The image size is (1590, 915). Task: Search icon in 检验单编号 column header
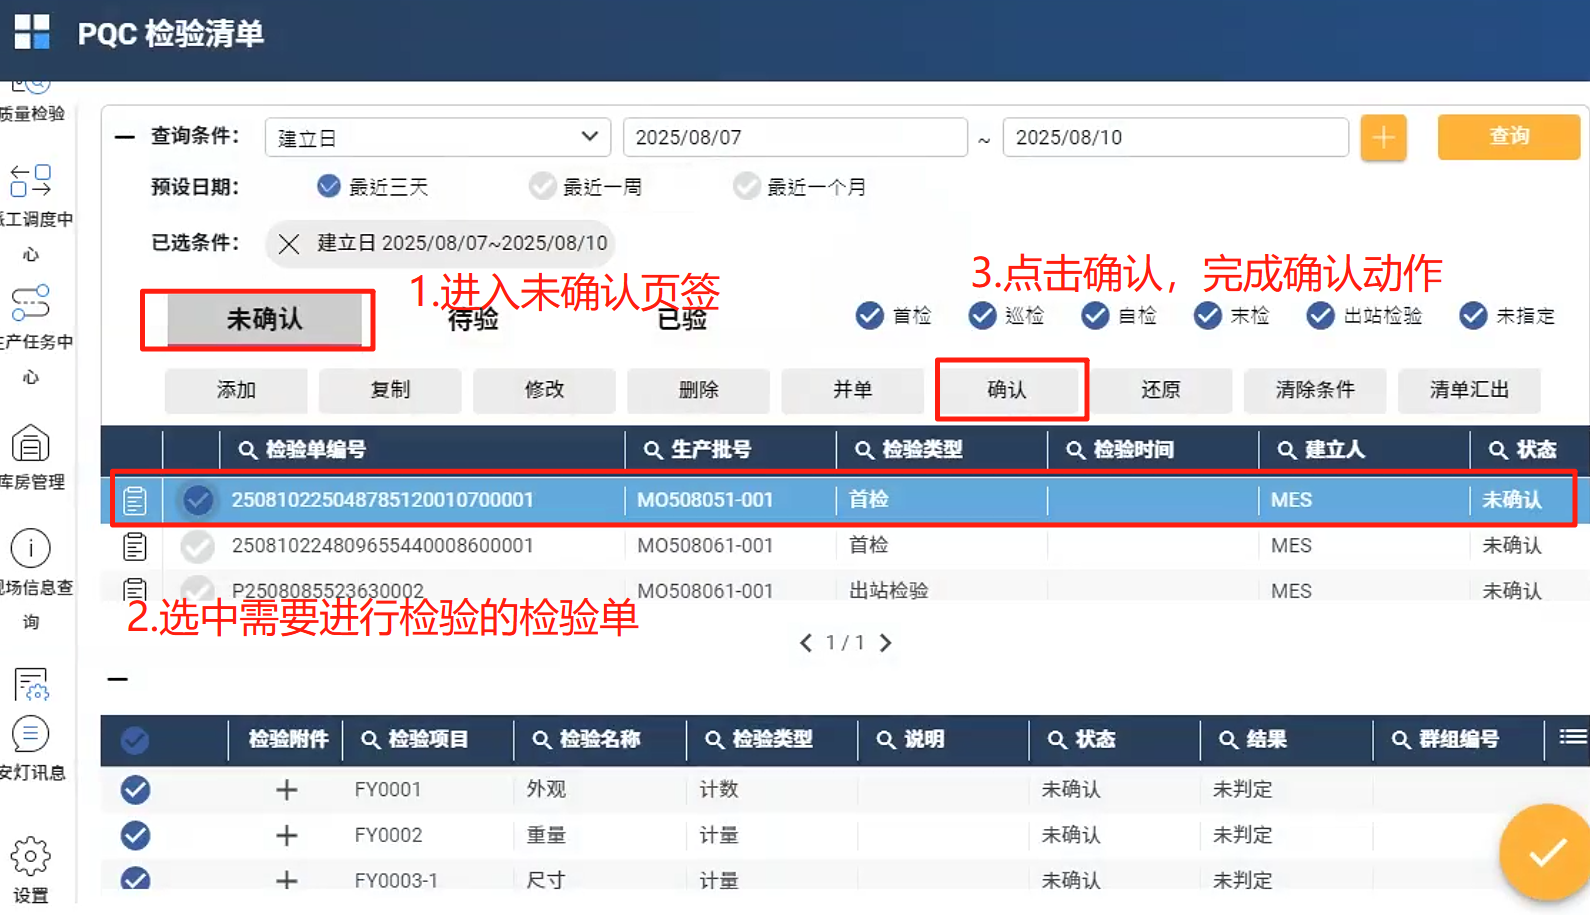click(247, 450)
